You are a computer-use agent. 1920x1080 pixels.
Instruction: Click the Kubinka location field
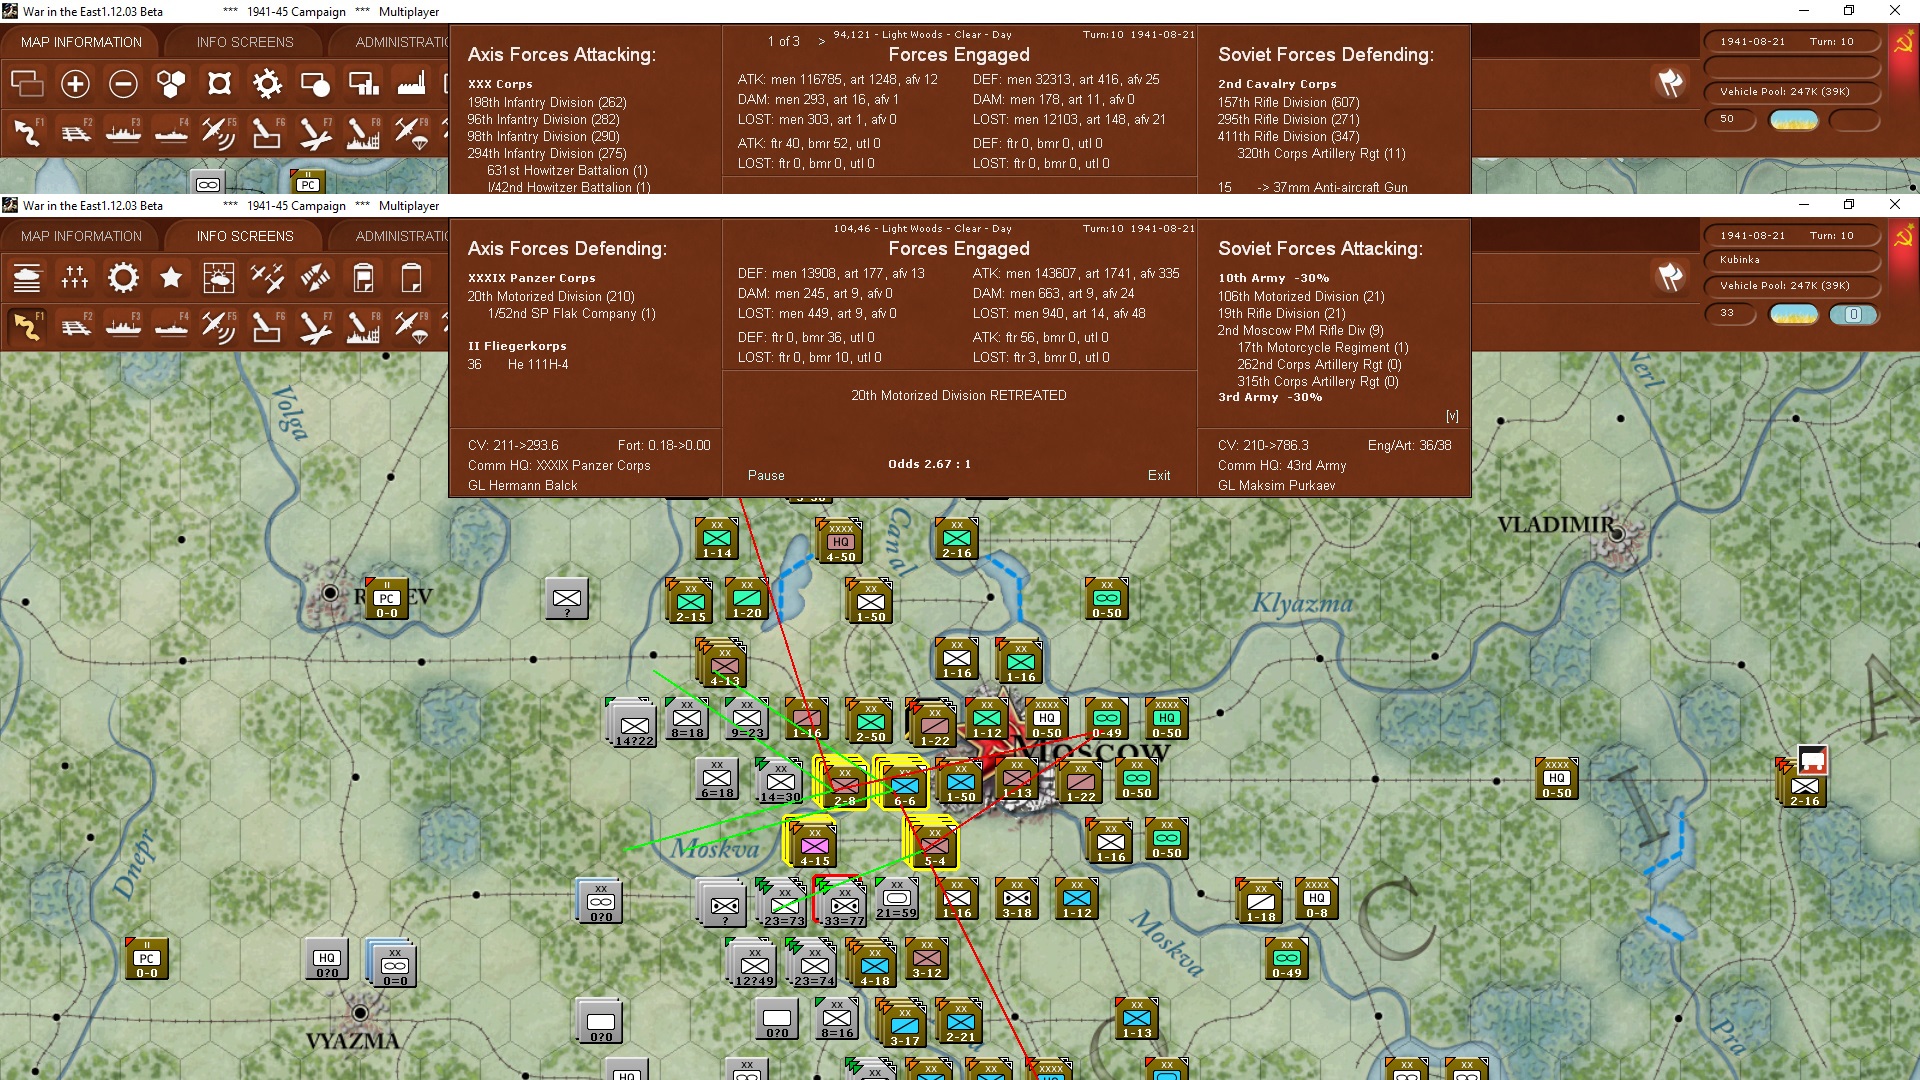(x=1792, y=260)
